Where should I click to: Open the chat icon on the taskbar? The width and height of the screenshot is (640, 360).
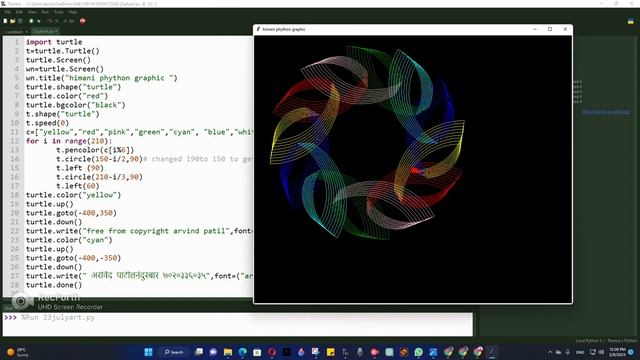(213, 352)
